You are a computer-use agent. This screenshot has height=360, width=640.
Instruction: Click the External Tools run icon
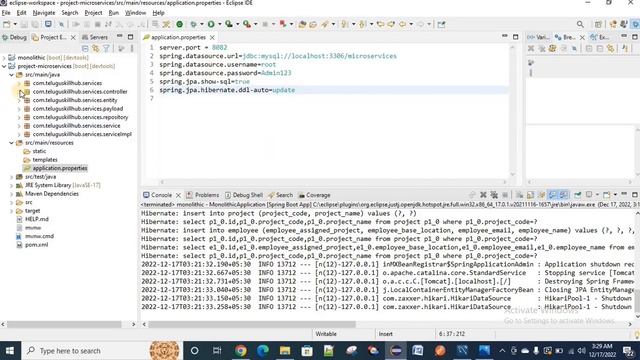[x=247, y=24]
